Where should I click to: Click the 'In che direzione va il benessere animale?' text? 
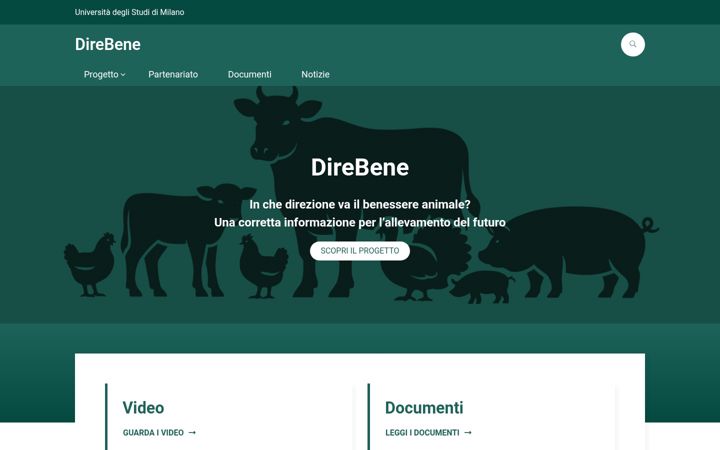click(x=360, y=204)
